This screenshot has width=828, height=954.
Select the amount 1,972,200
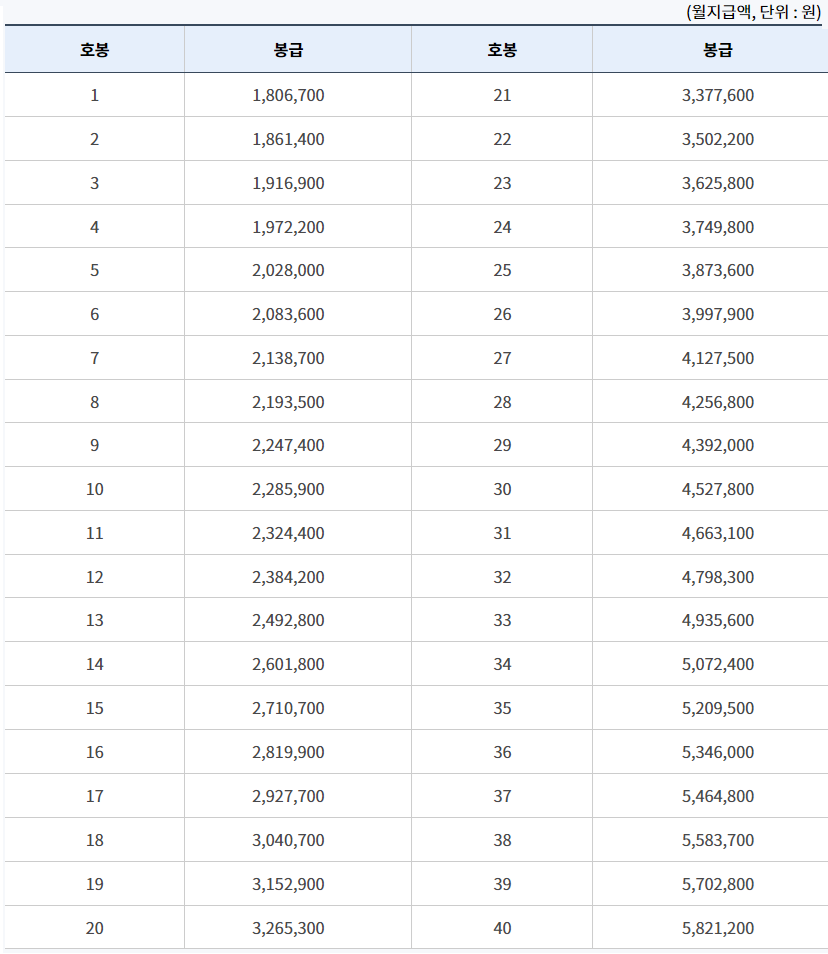[x=288, y=227]
